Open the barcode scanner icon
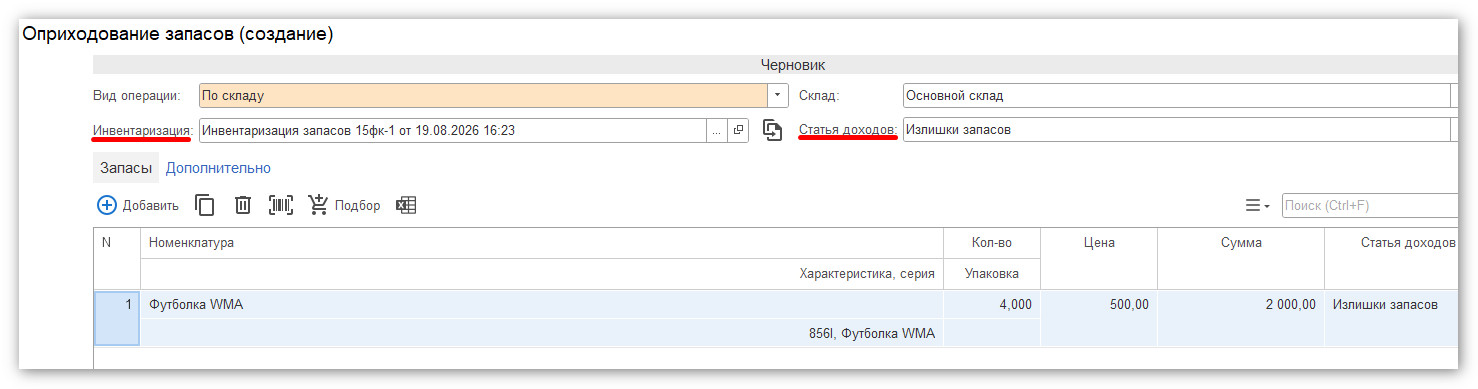 pyautogui.click(x=281, y=205)
